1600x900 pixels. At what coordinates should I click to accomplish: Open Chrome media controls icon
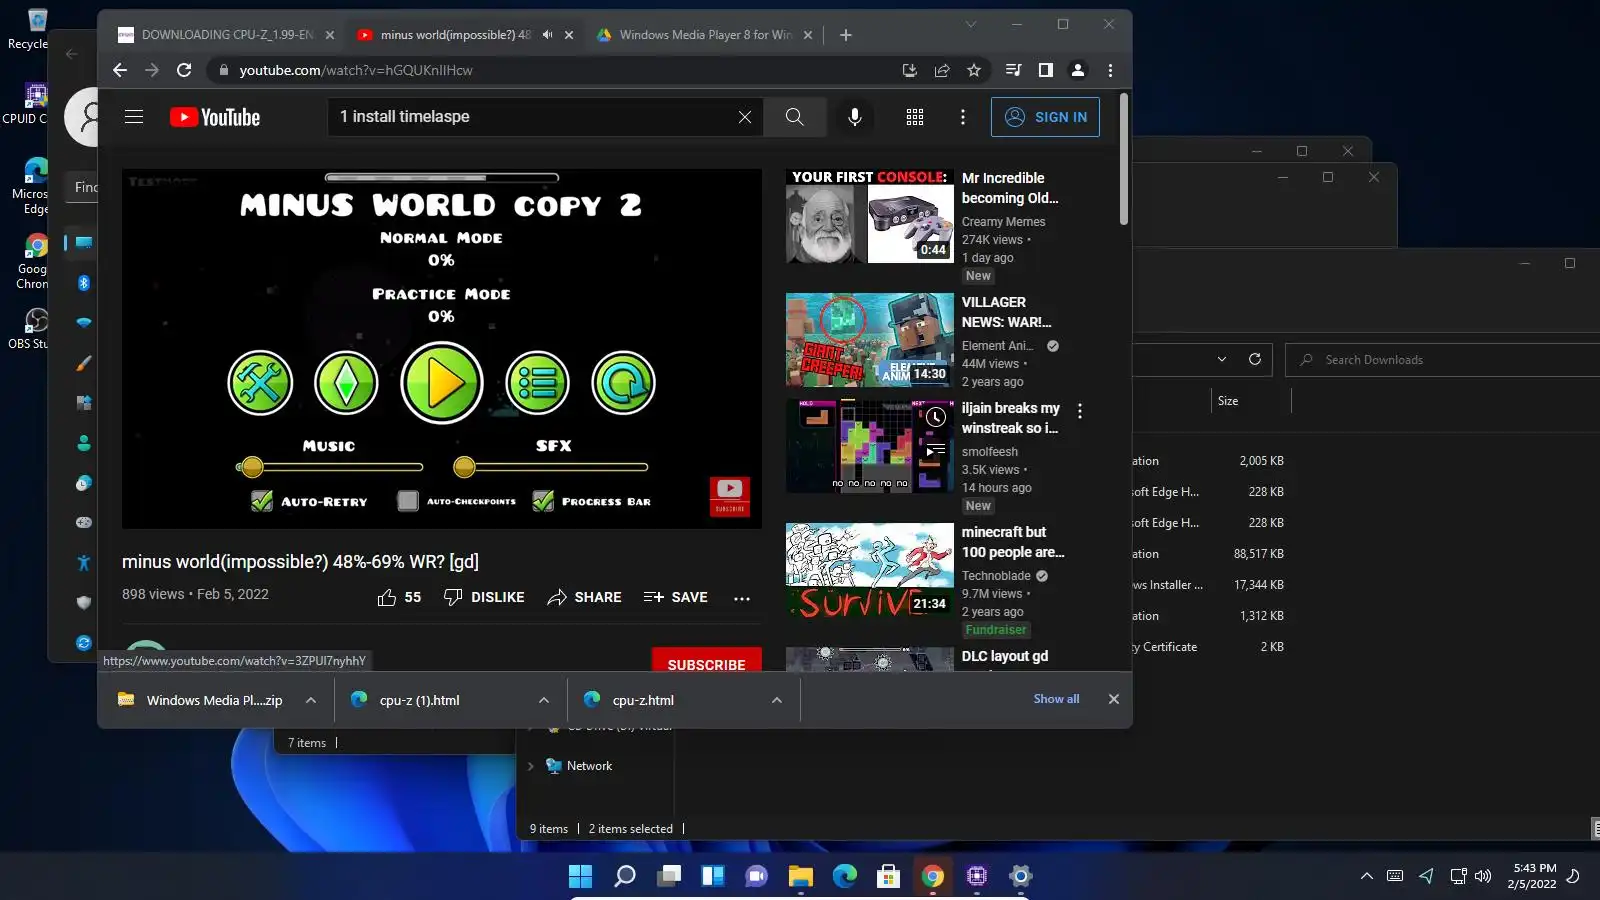point(1013,70)
